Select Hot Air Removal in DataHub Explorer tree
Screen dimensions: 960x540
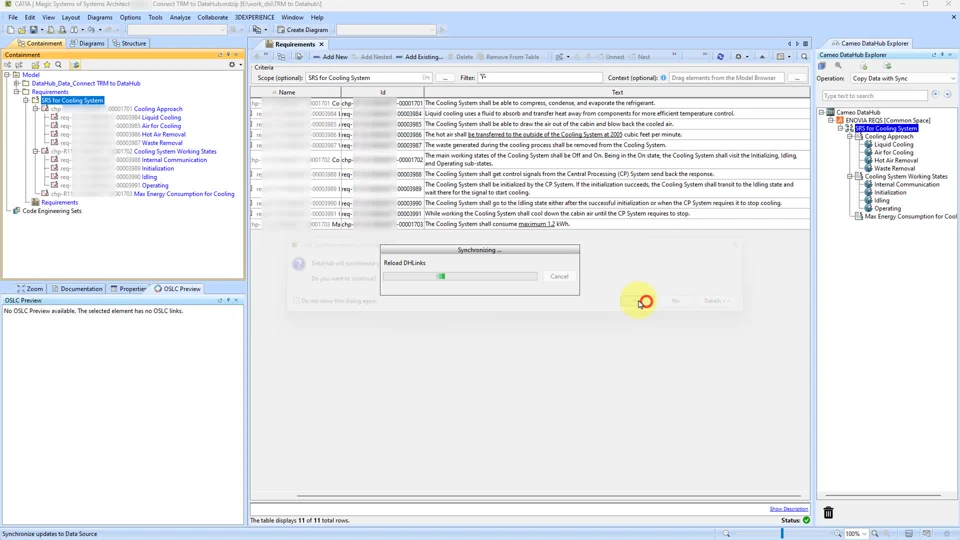pyautogui.click(x=896, y=160)
